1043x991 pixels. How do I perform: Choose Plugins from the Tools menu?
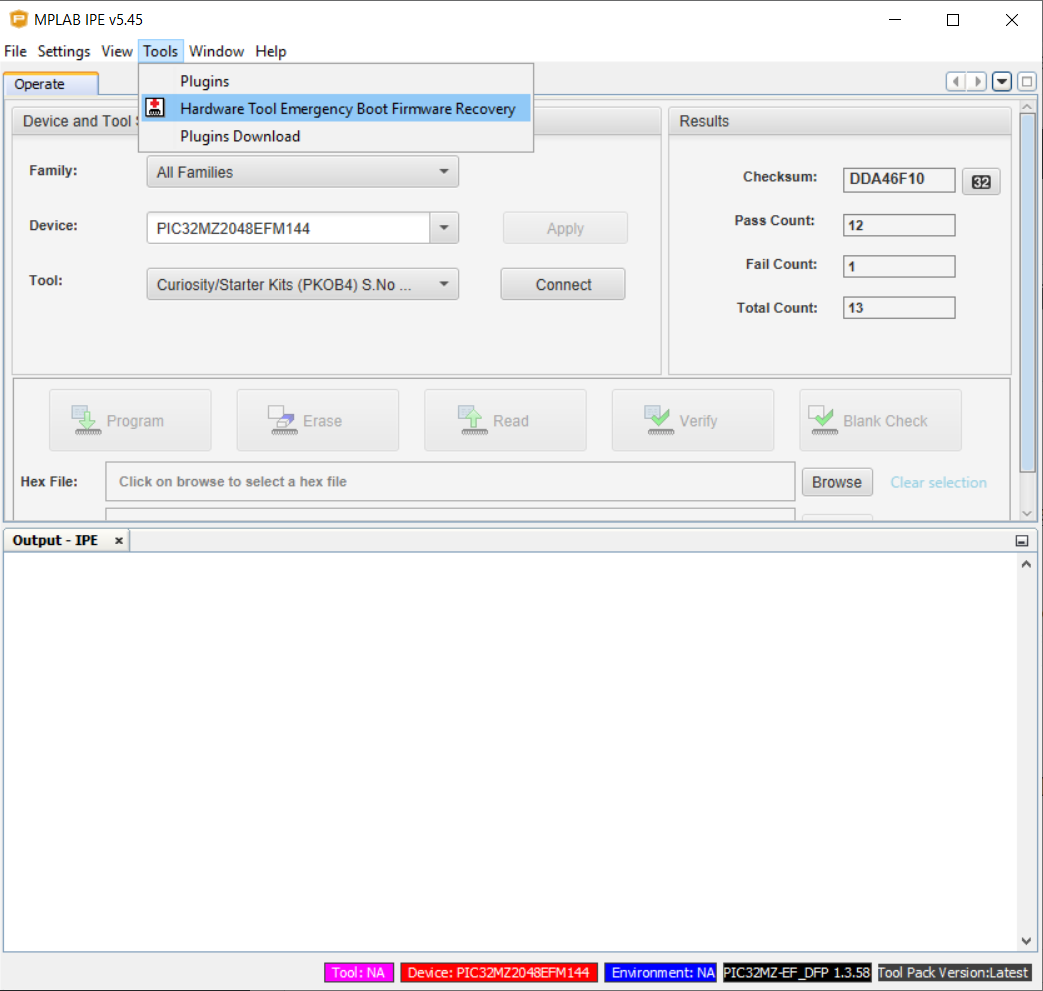pos(336,81)
